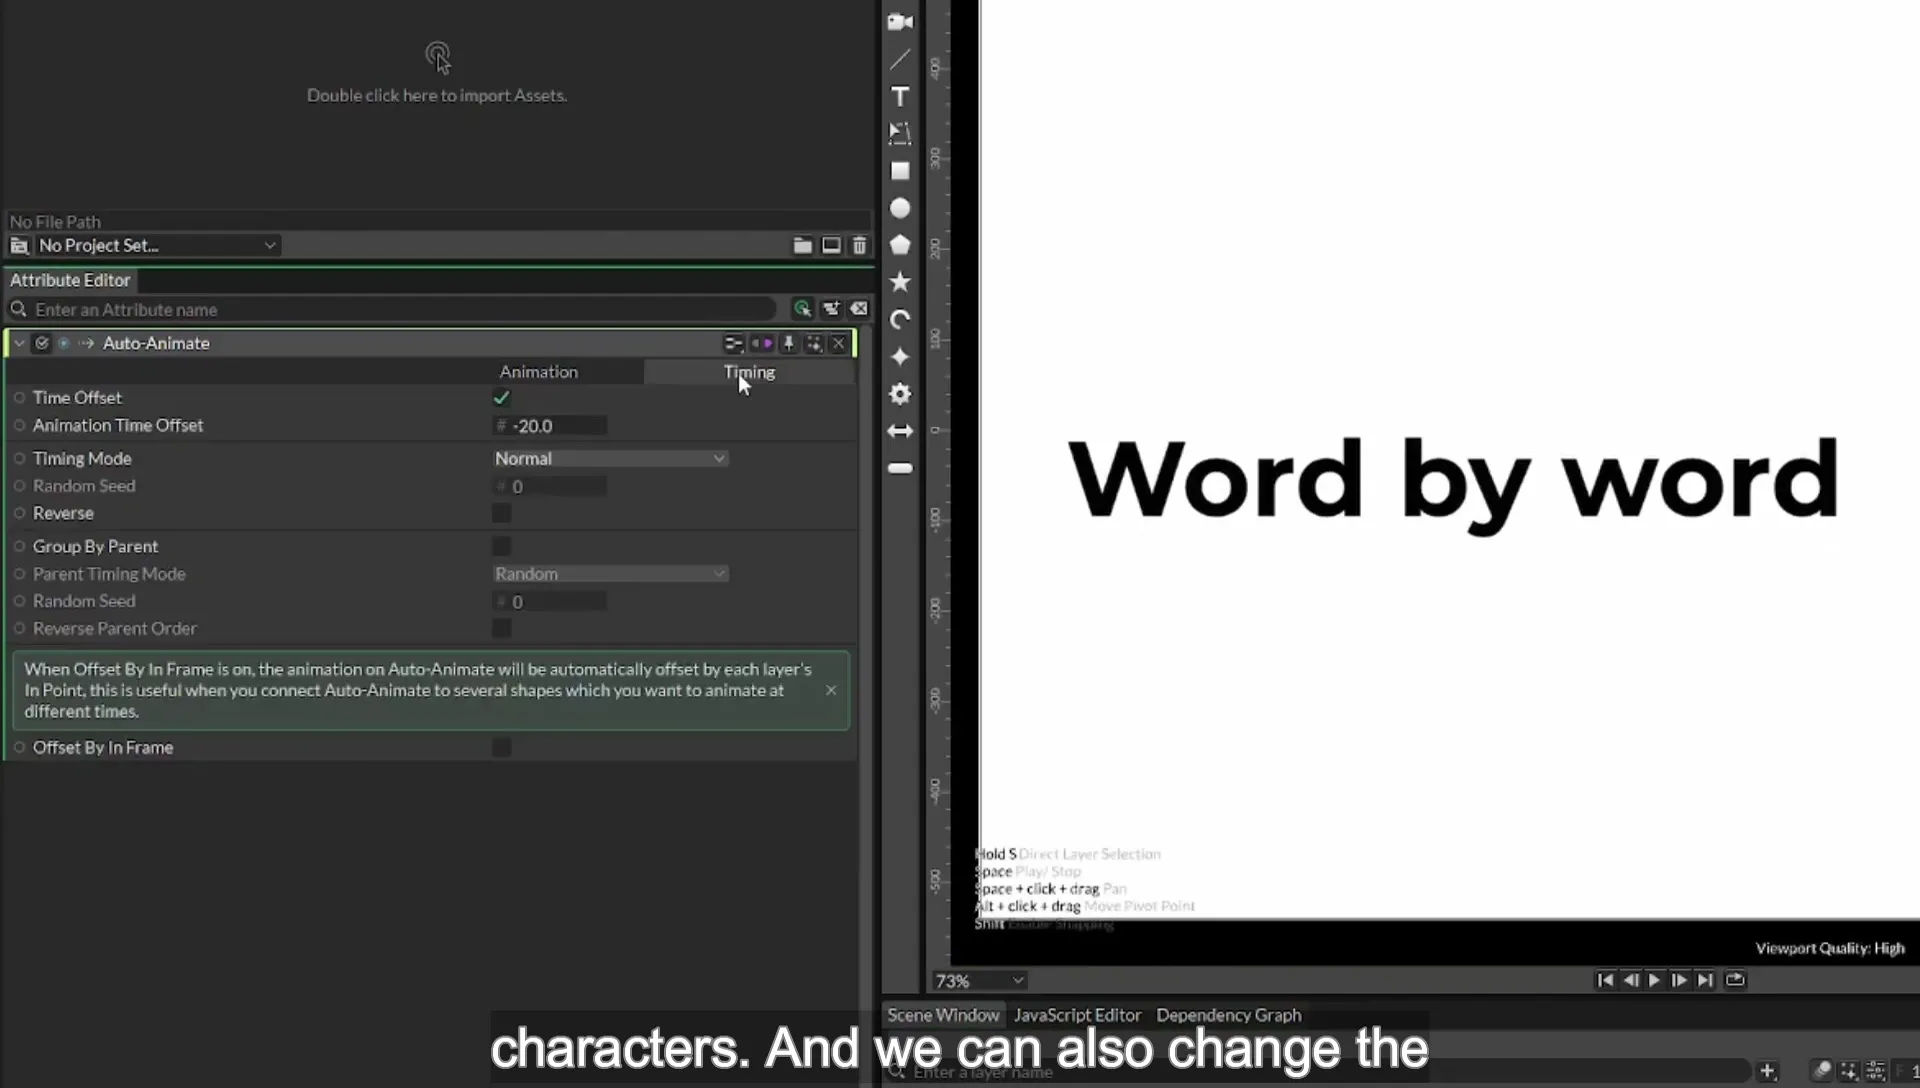1920x1088 pixels.
Task: Select the Capsule shape tool
Action: tap(900, 468)
